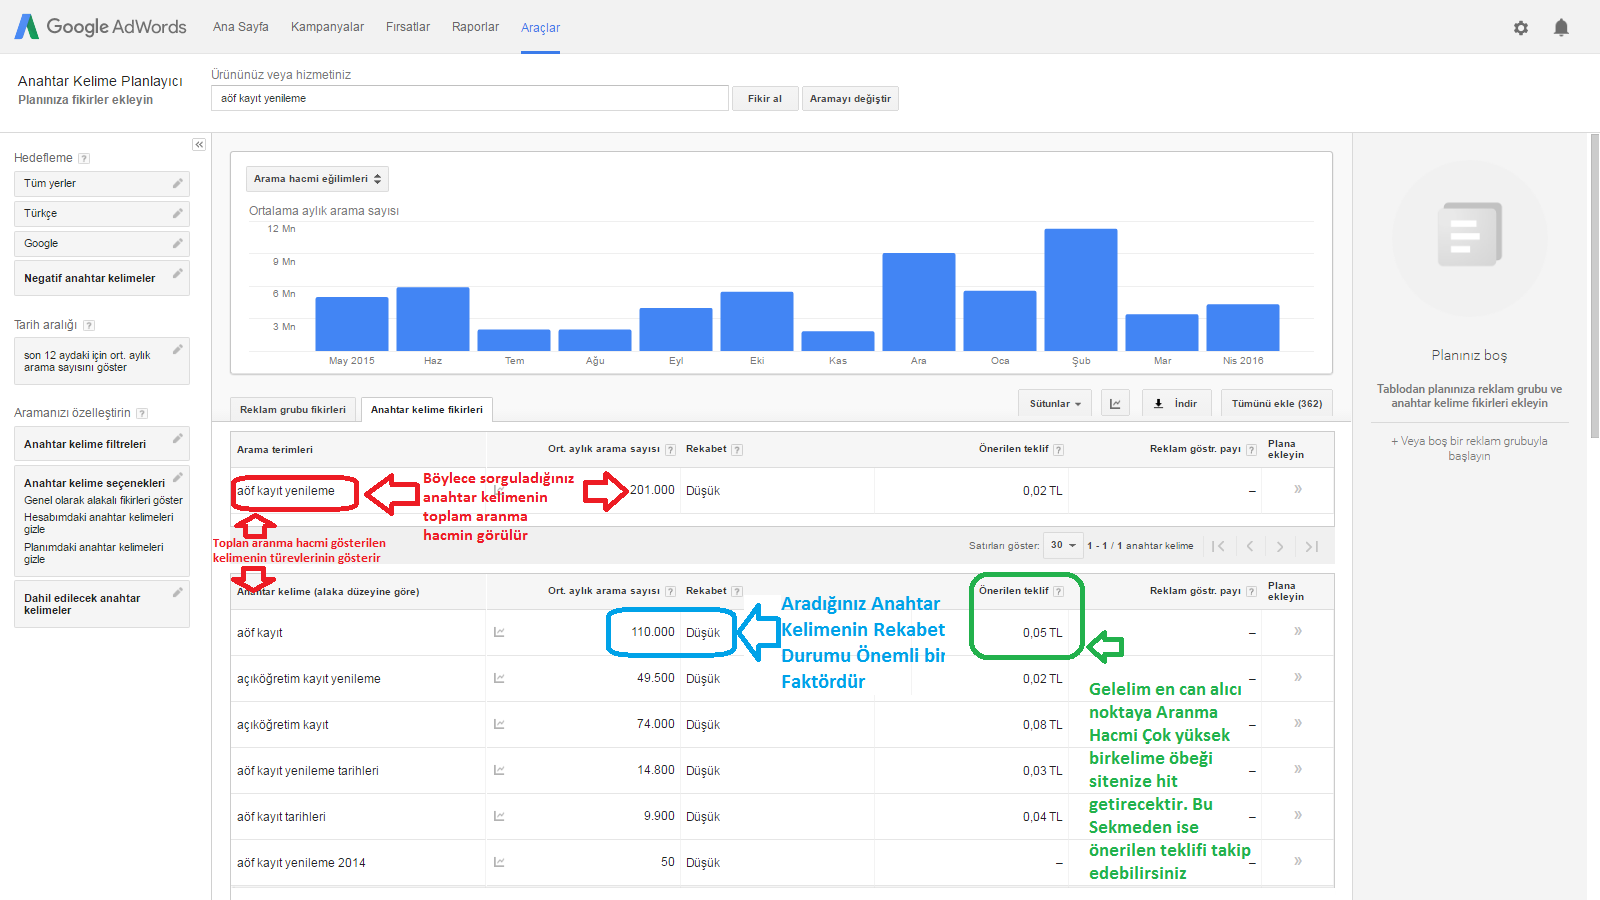The width and height of the screenshot is (1600, 900).
Task: Edit Anahtar kelime seçenekleri
Action: (x=177, y=477)
